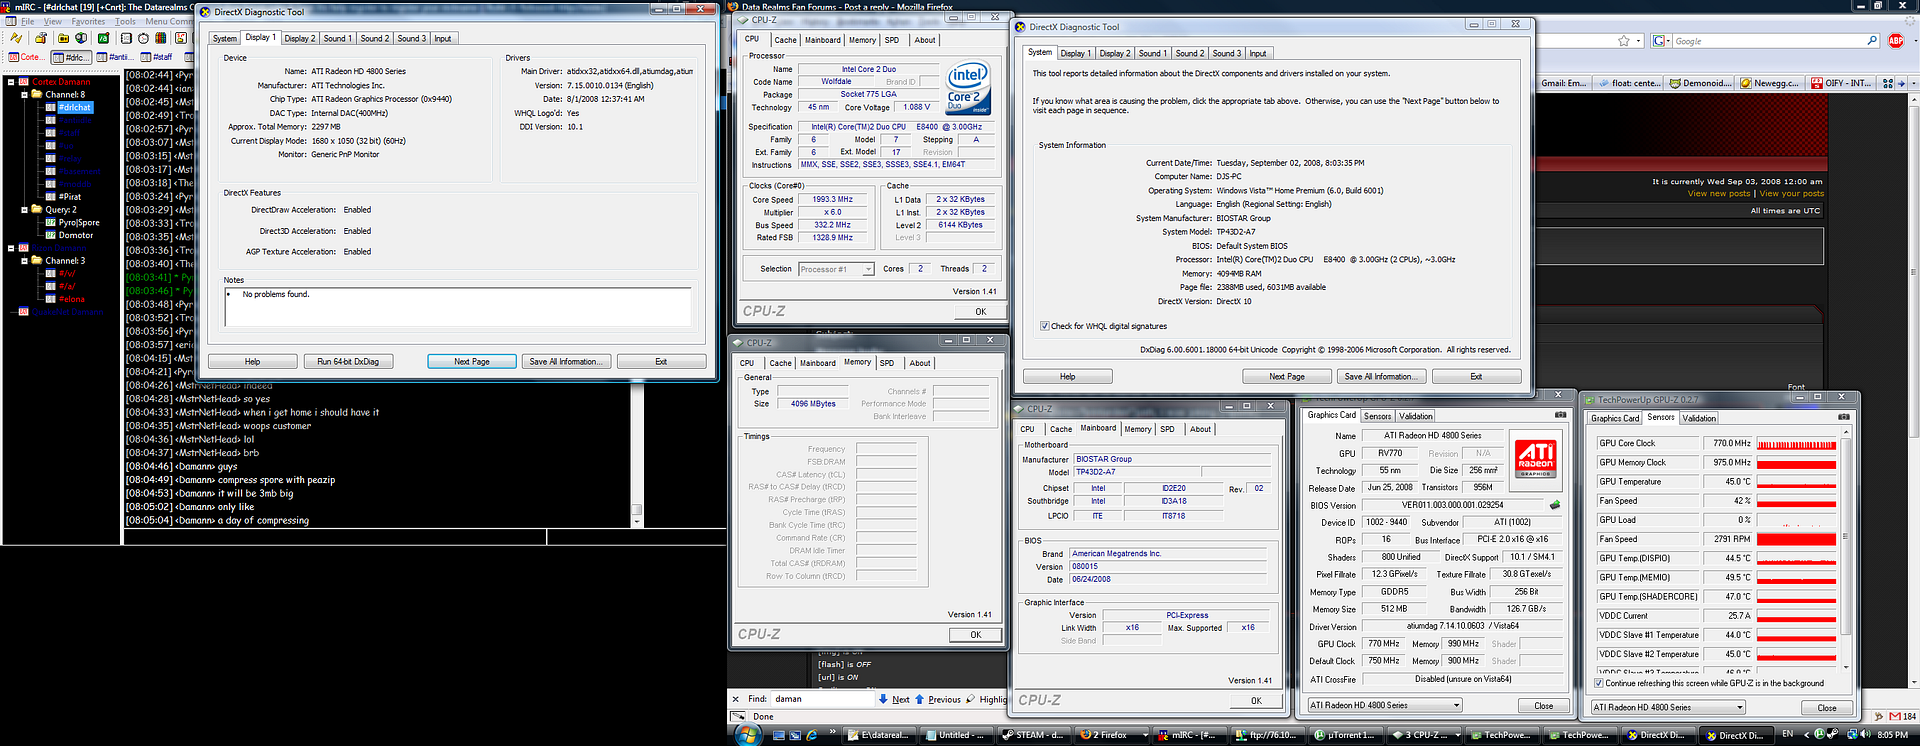1920x746 pixels.
Task: Click Run 64-bit DxDiag button
Action: tap(347, 362)
